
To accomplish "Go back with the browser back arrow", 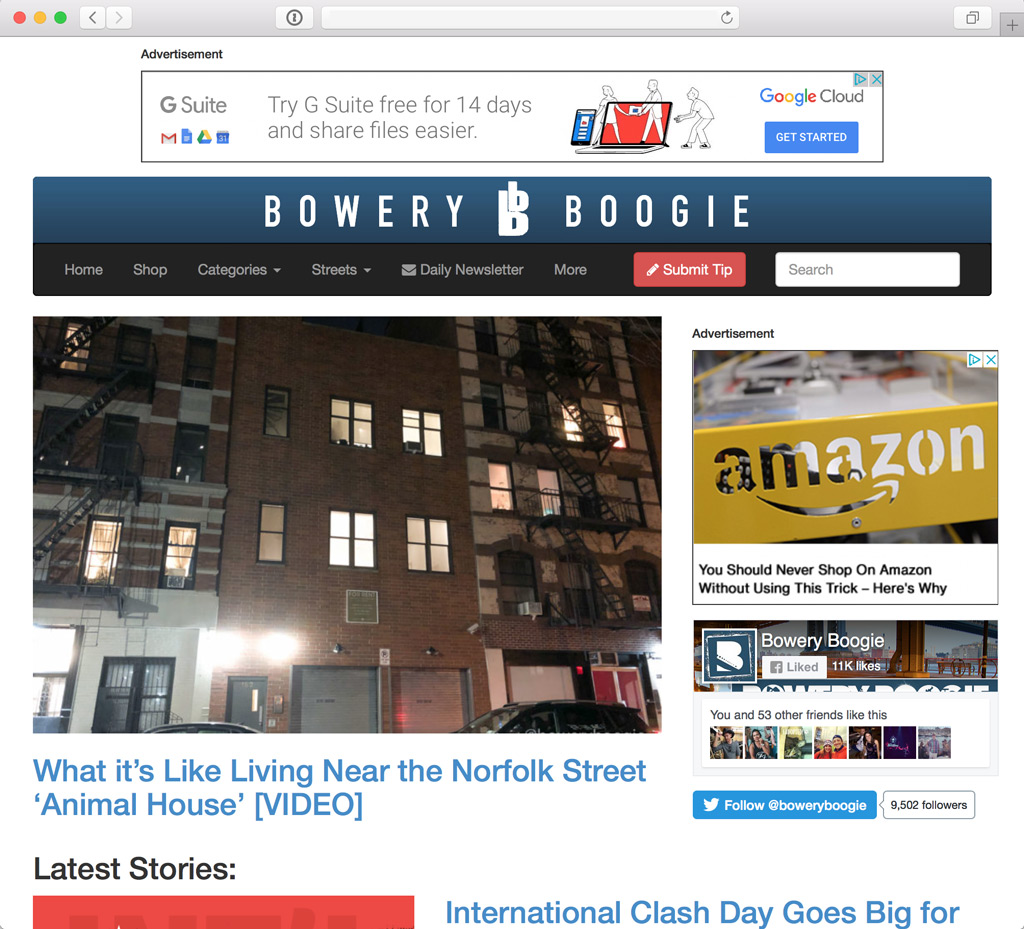I will click(x=93, y=18).
